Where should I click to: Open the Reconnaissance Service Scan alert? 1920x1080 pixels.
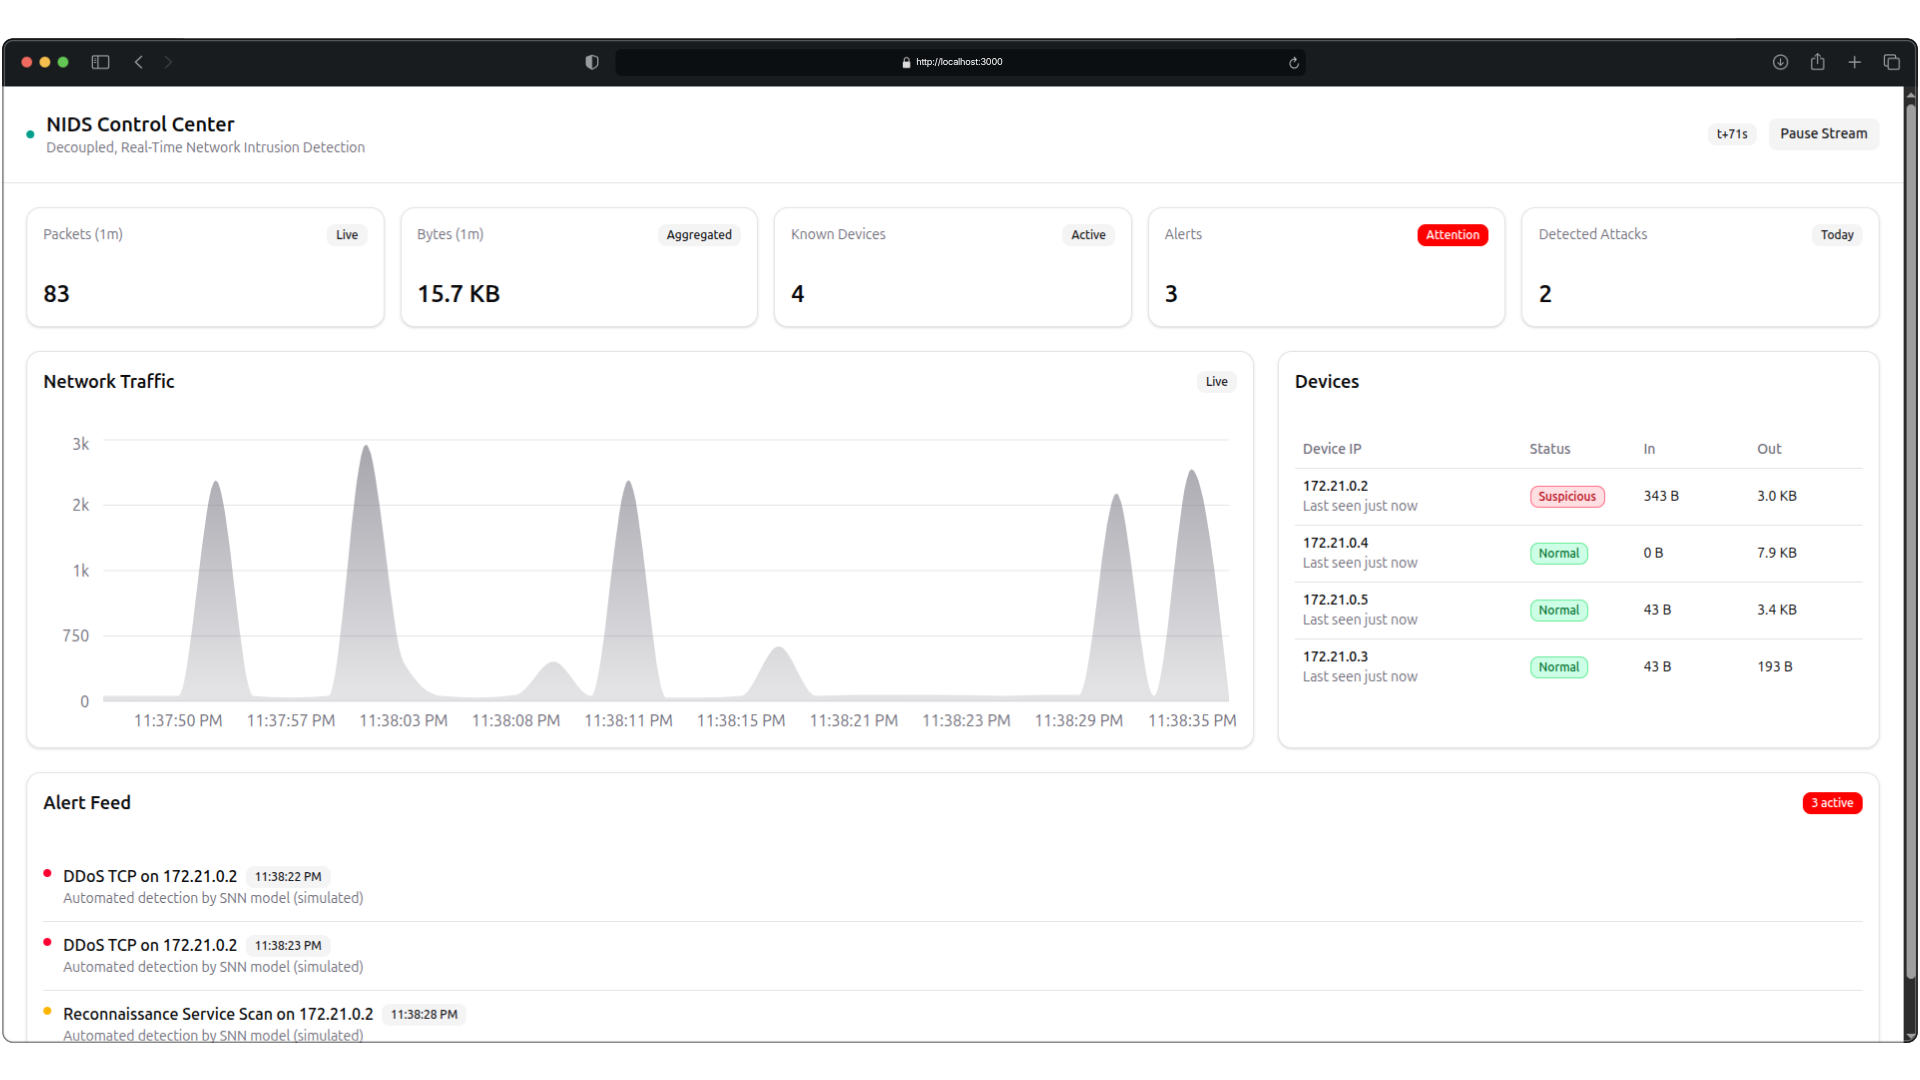click(218, 1014)
